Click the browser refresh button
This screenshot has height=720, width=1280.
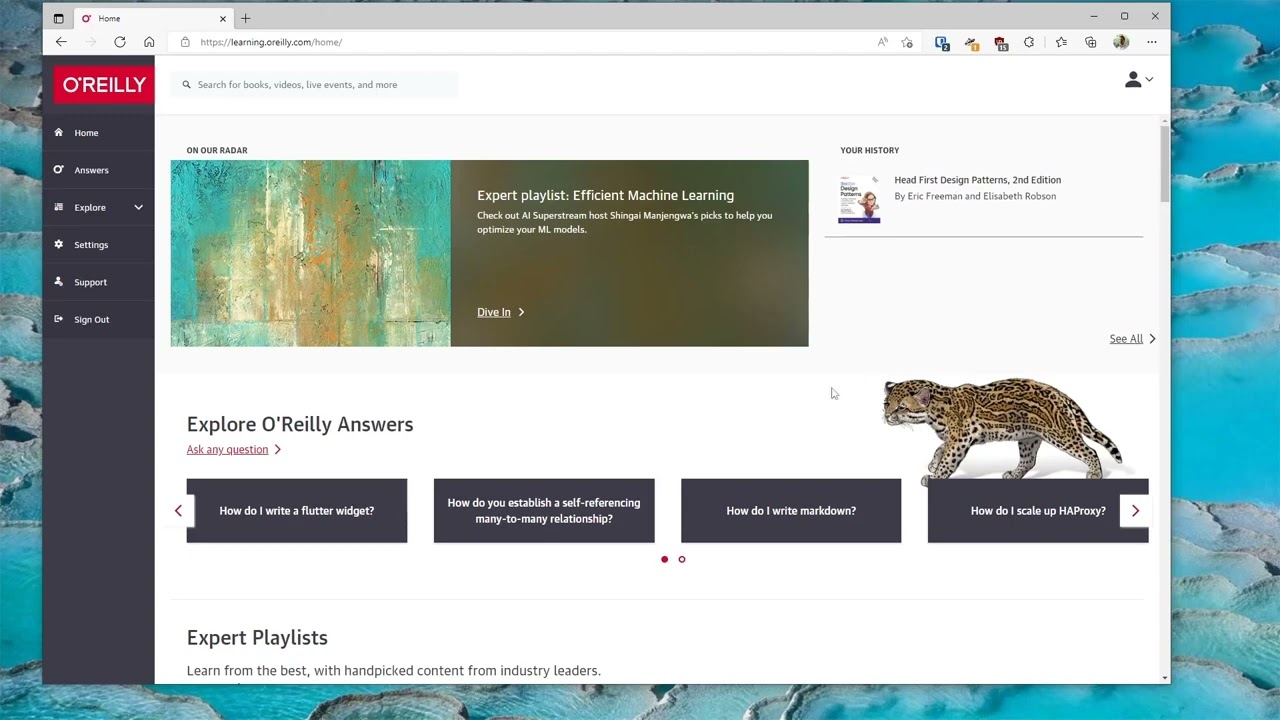point(120,42)
